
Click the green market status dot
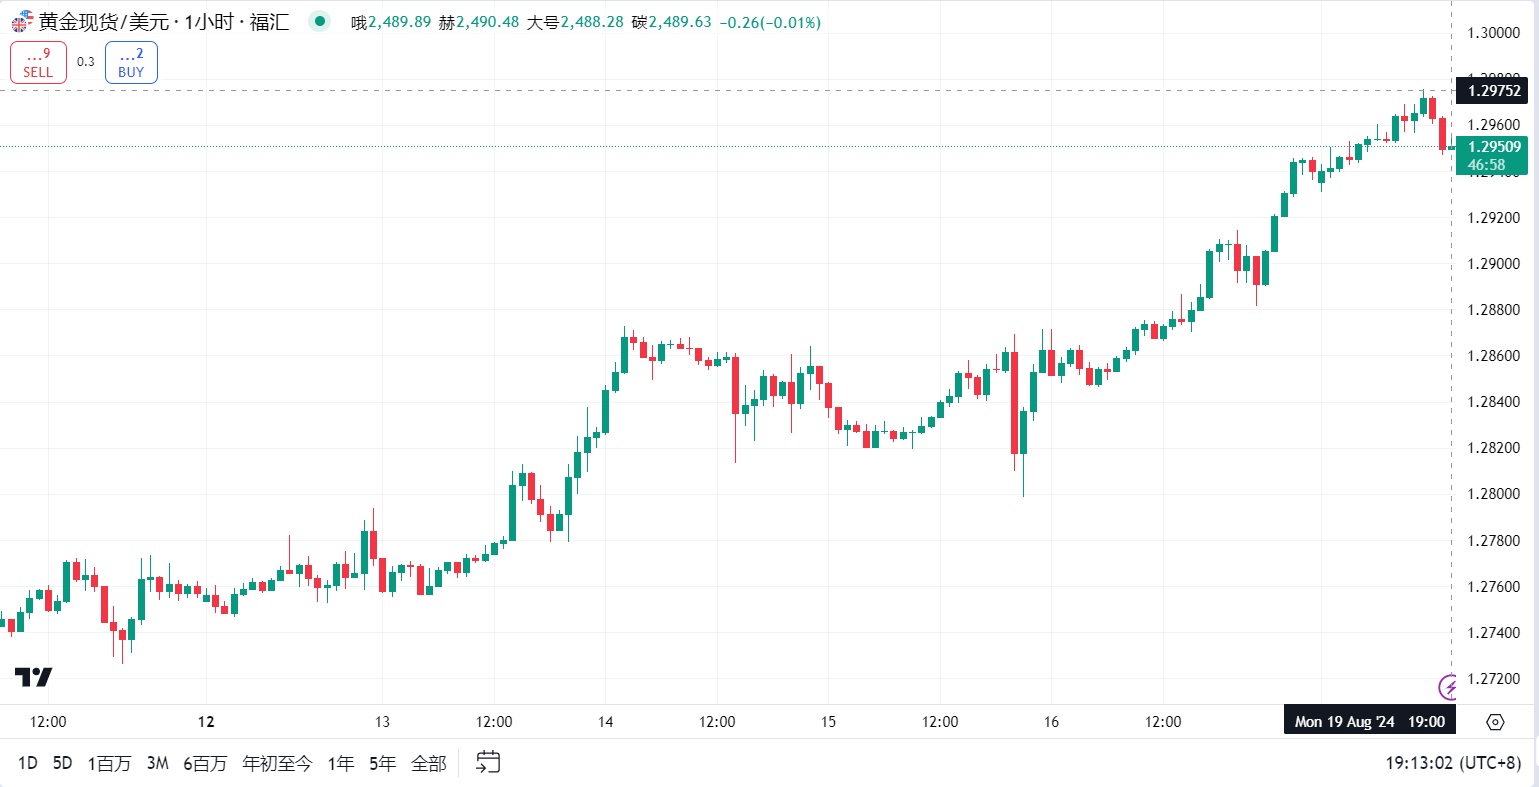(319, 21)
